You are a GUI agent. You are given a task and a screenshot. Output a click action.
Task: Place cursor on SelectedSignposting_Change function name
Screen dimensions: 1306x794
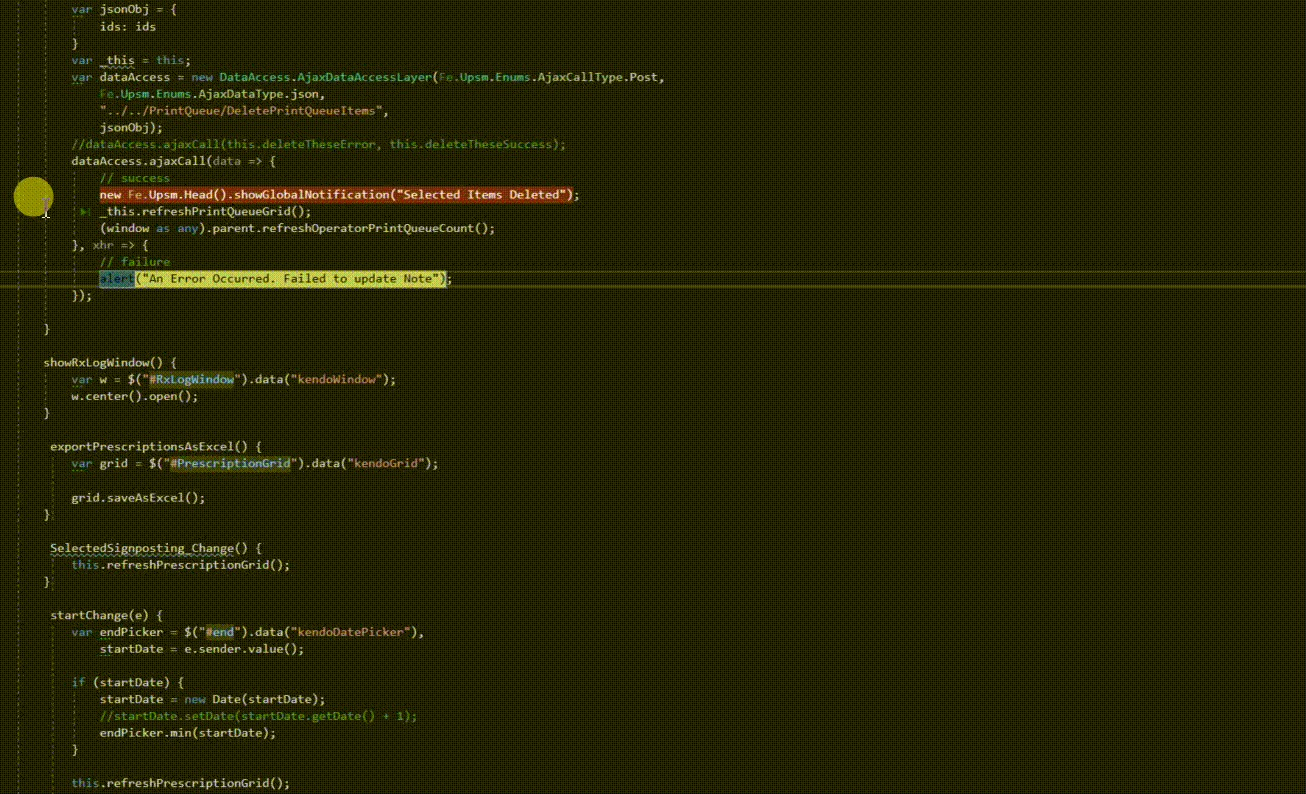click(145, 547)
